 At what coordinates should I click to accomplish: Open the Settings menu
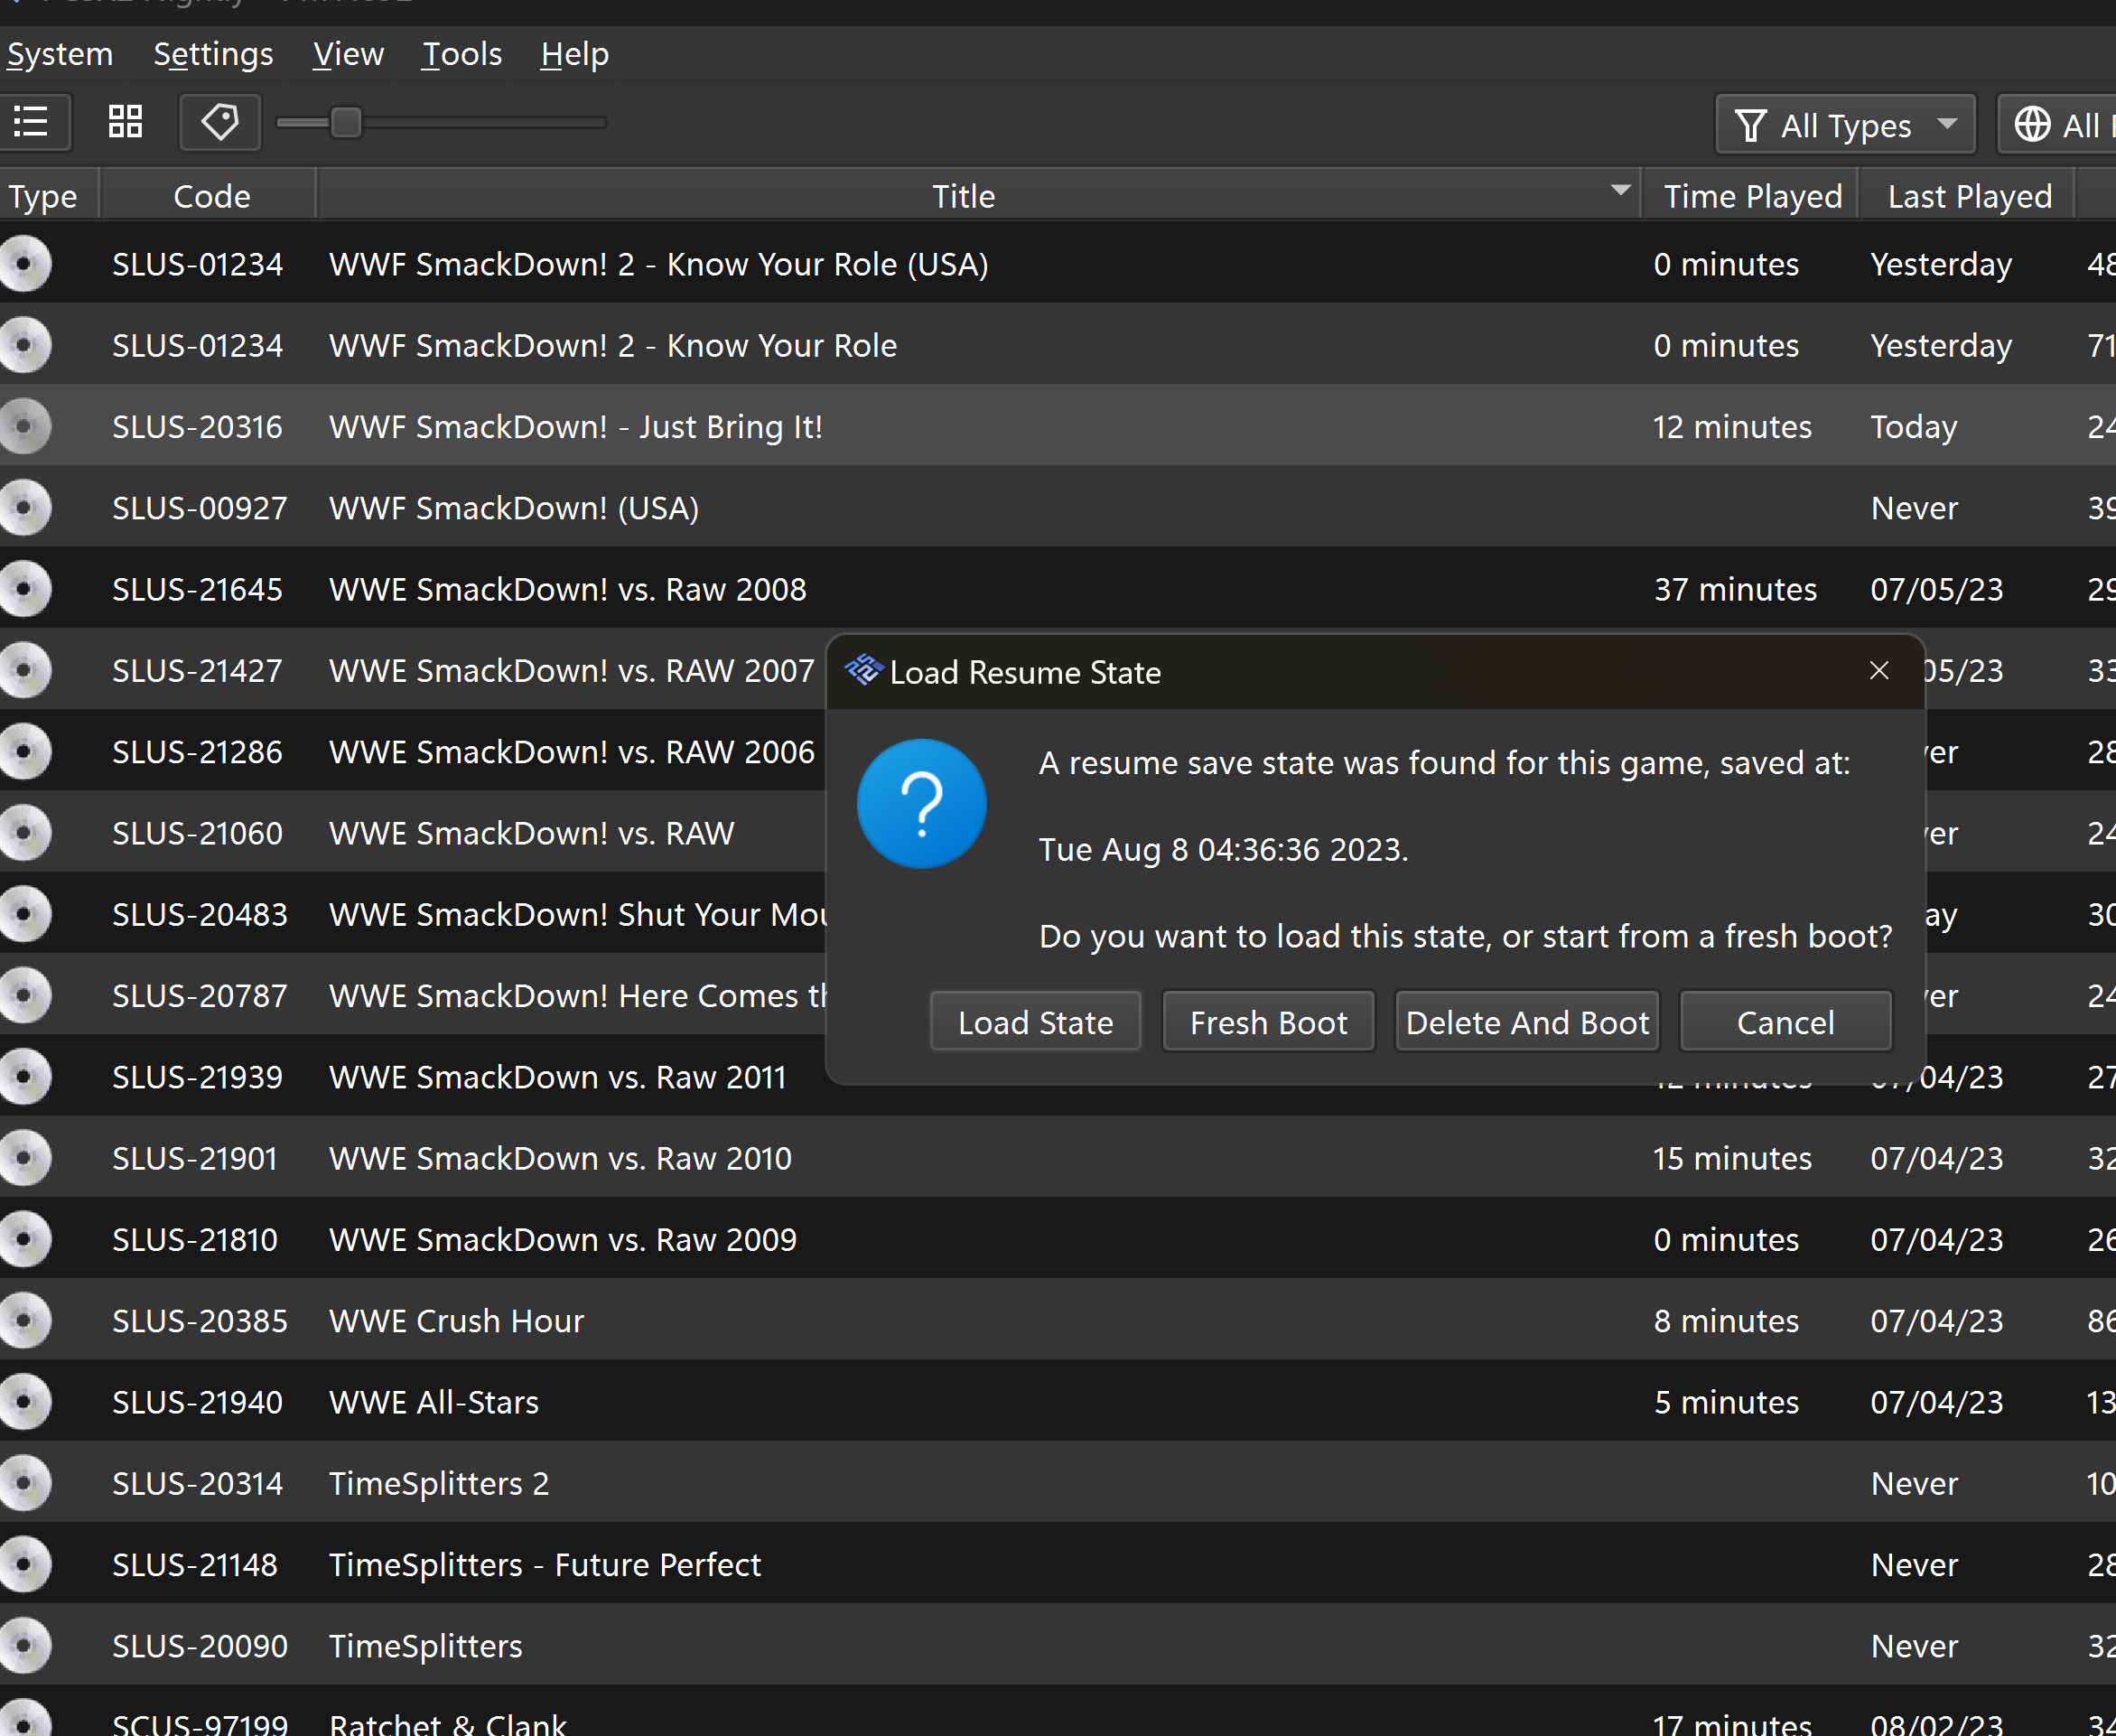[x=213, y=54]
